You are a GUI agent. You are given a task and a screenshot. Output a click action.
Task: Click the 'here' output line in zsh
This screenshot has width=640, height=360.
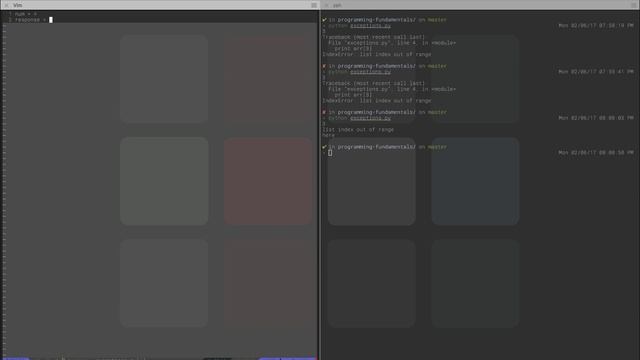(328, 135)
